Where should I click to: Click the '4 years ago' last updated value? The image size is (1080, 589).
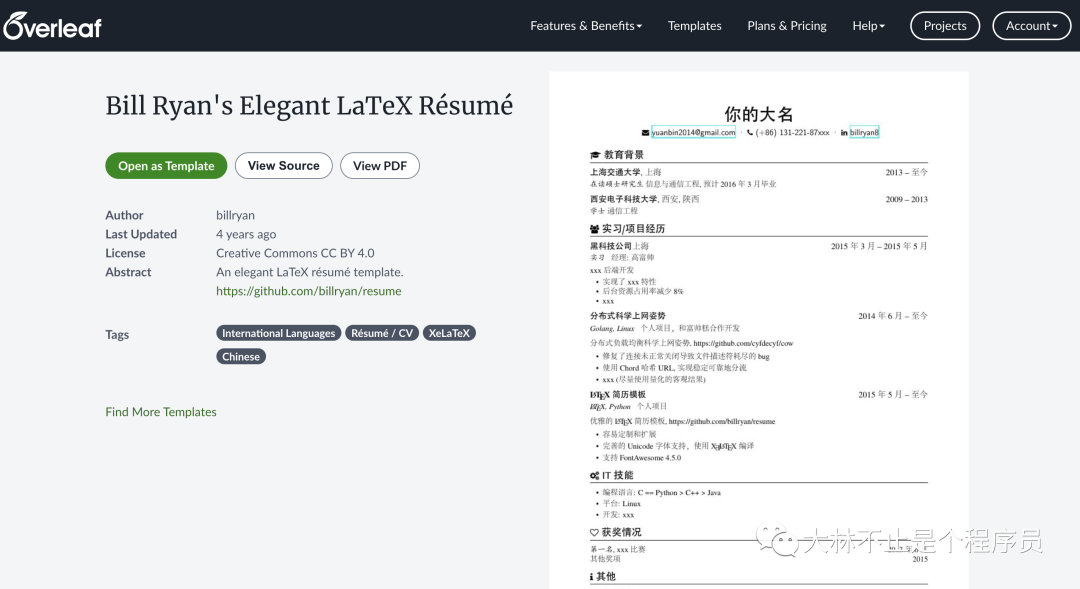point(246,234)
